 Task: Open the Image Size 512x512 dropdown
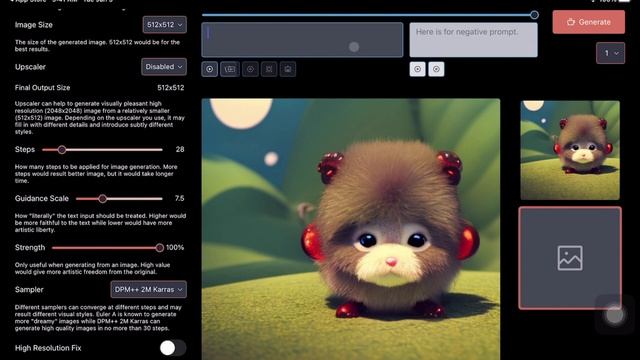[x=164, y=24]
